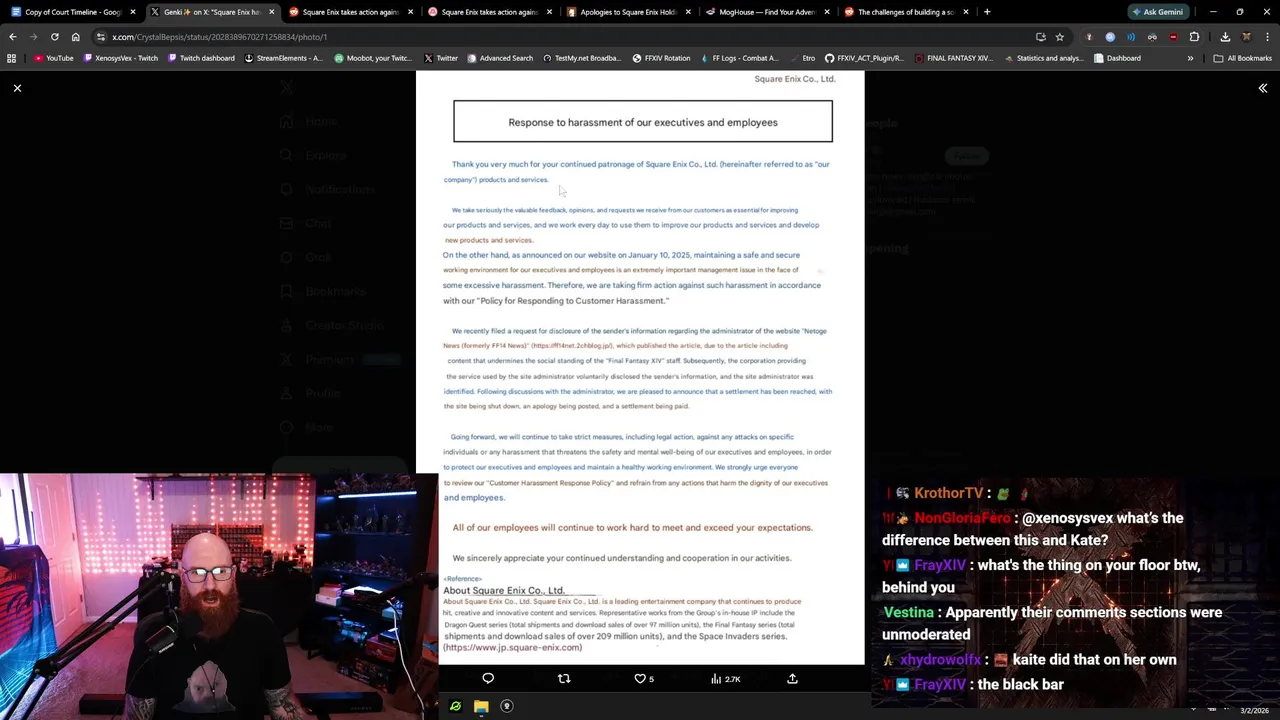
Task: Open Statistics and analysis bookmark
Action: click(1043, 58)
